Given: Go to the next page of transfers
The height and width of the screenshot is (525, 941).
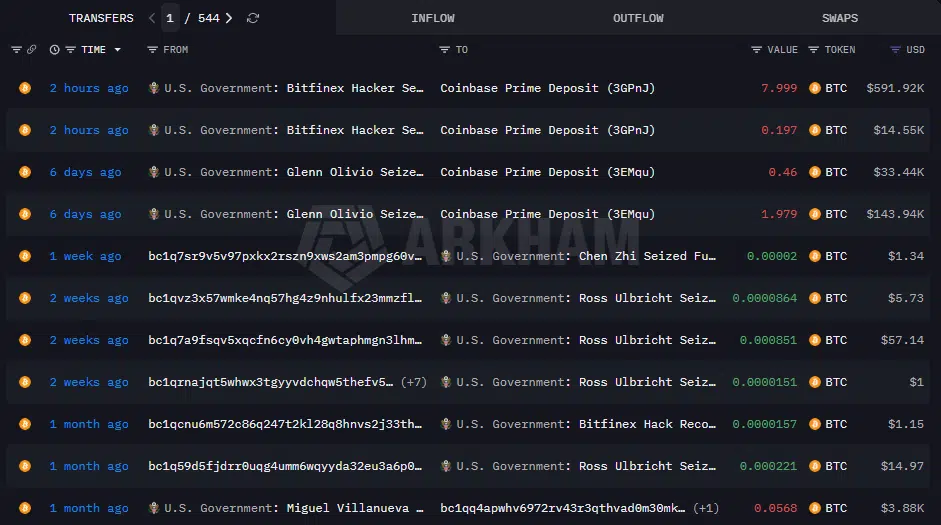Looking at the screenshot, I should tap(229, 18).
